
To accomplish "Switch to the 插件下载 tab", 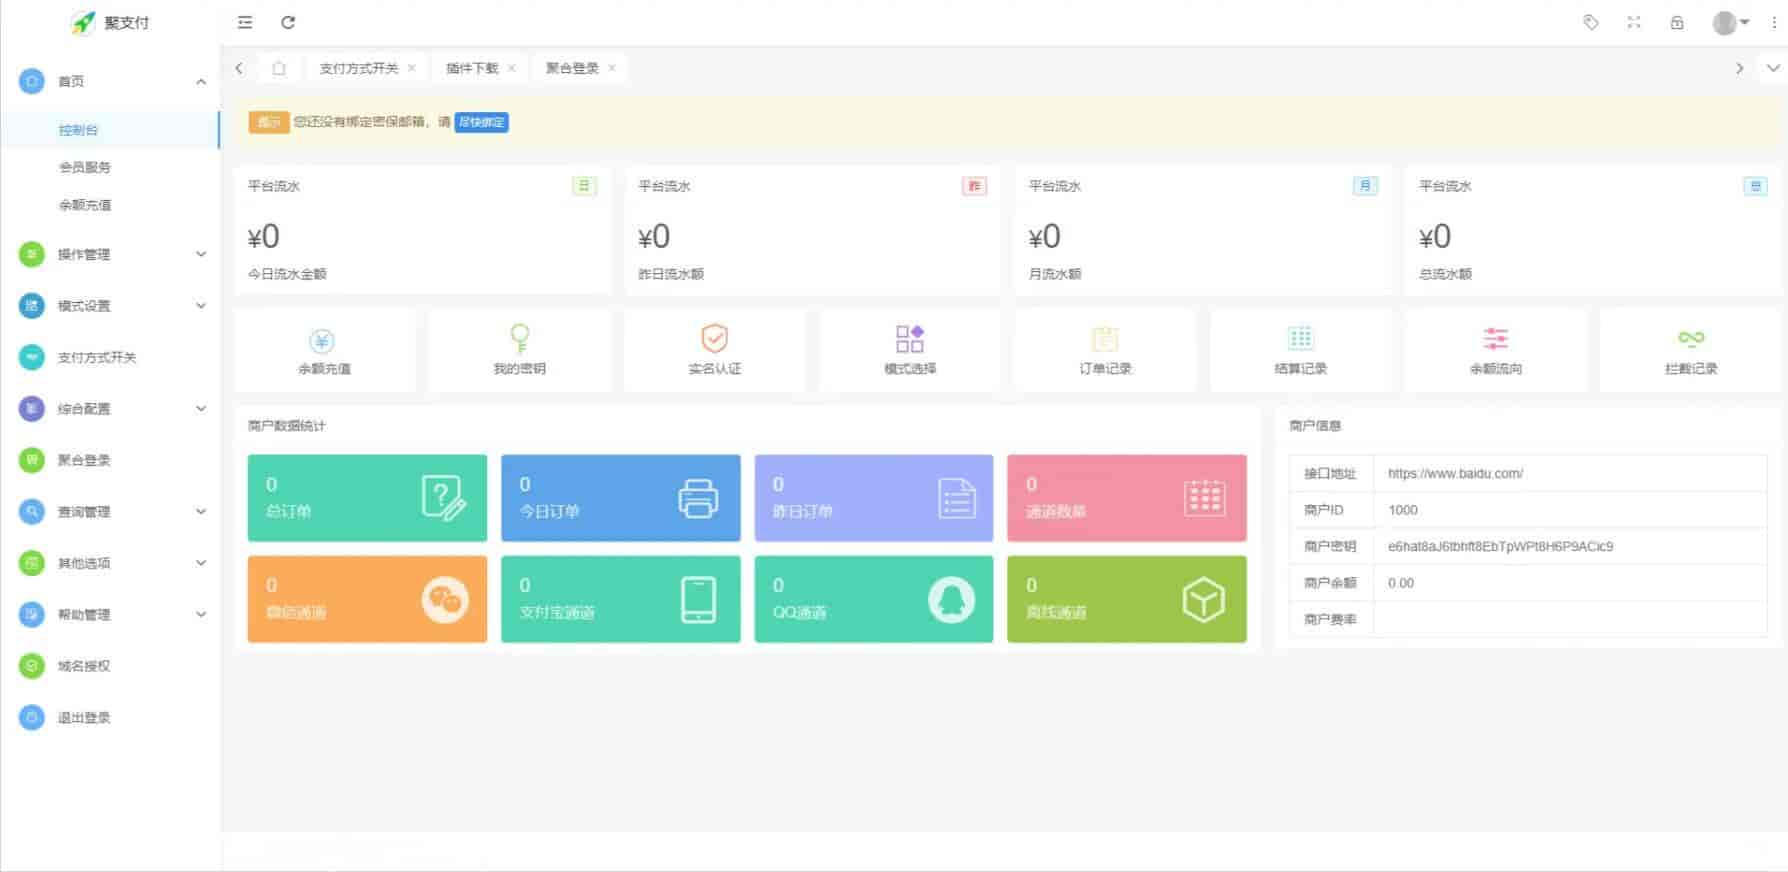I will (x=471, y=68).
